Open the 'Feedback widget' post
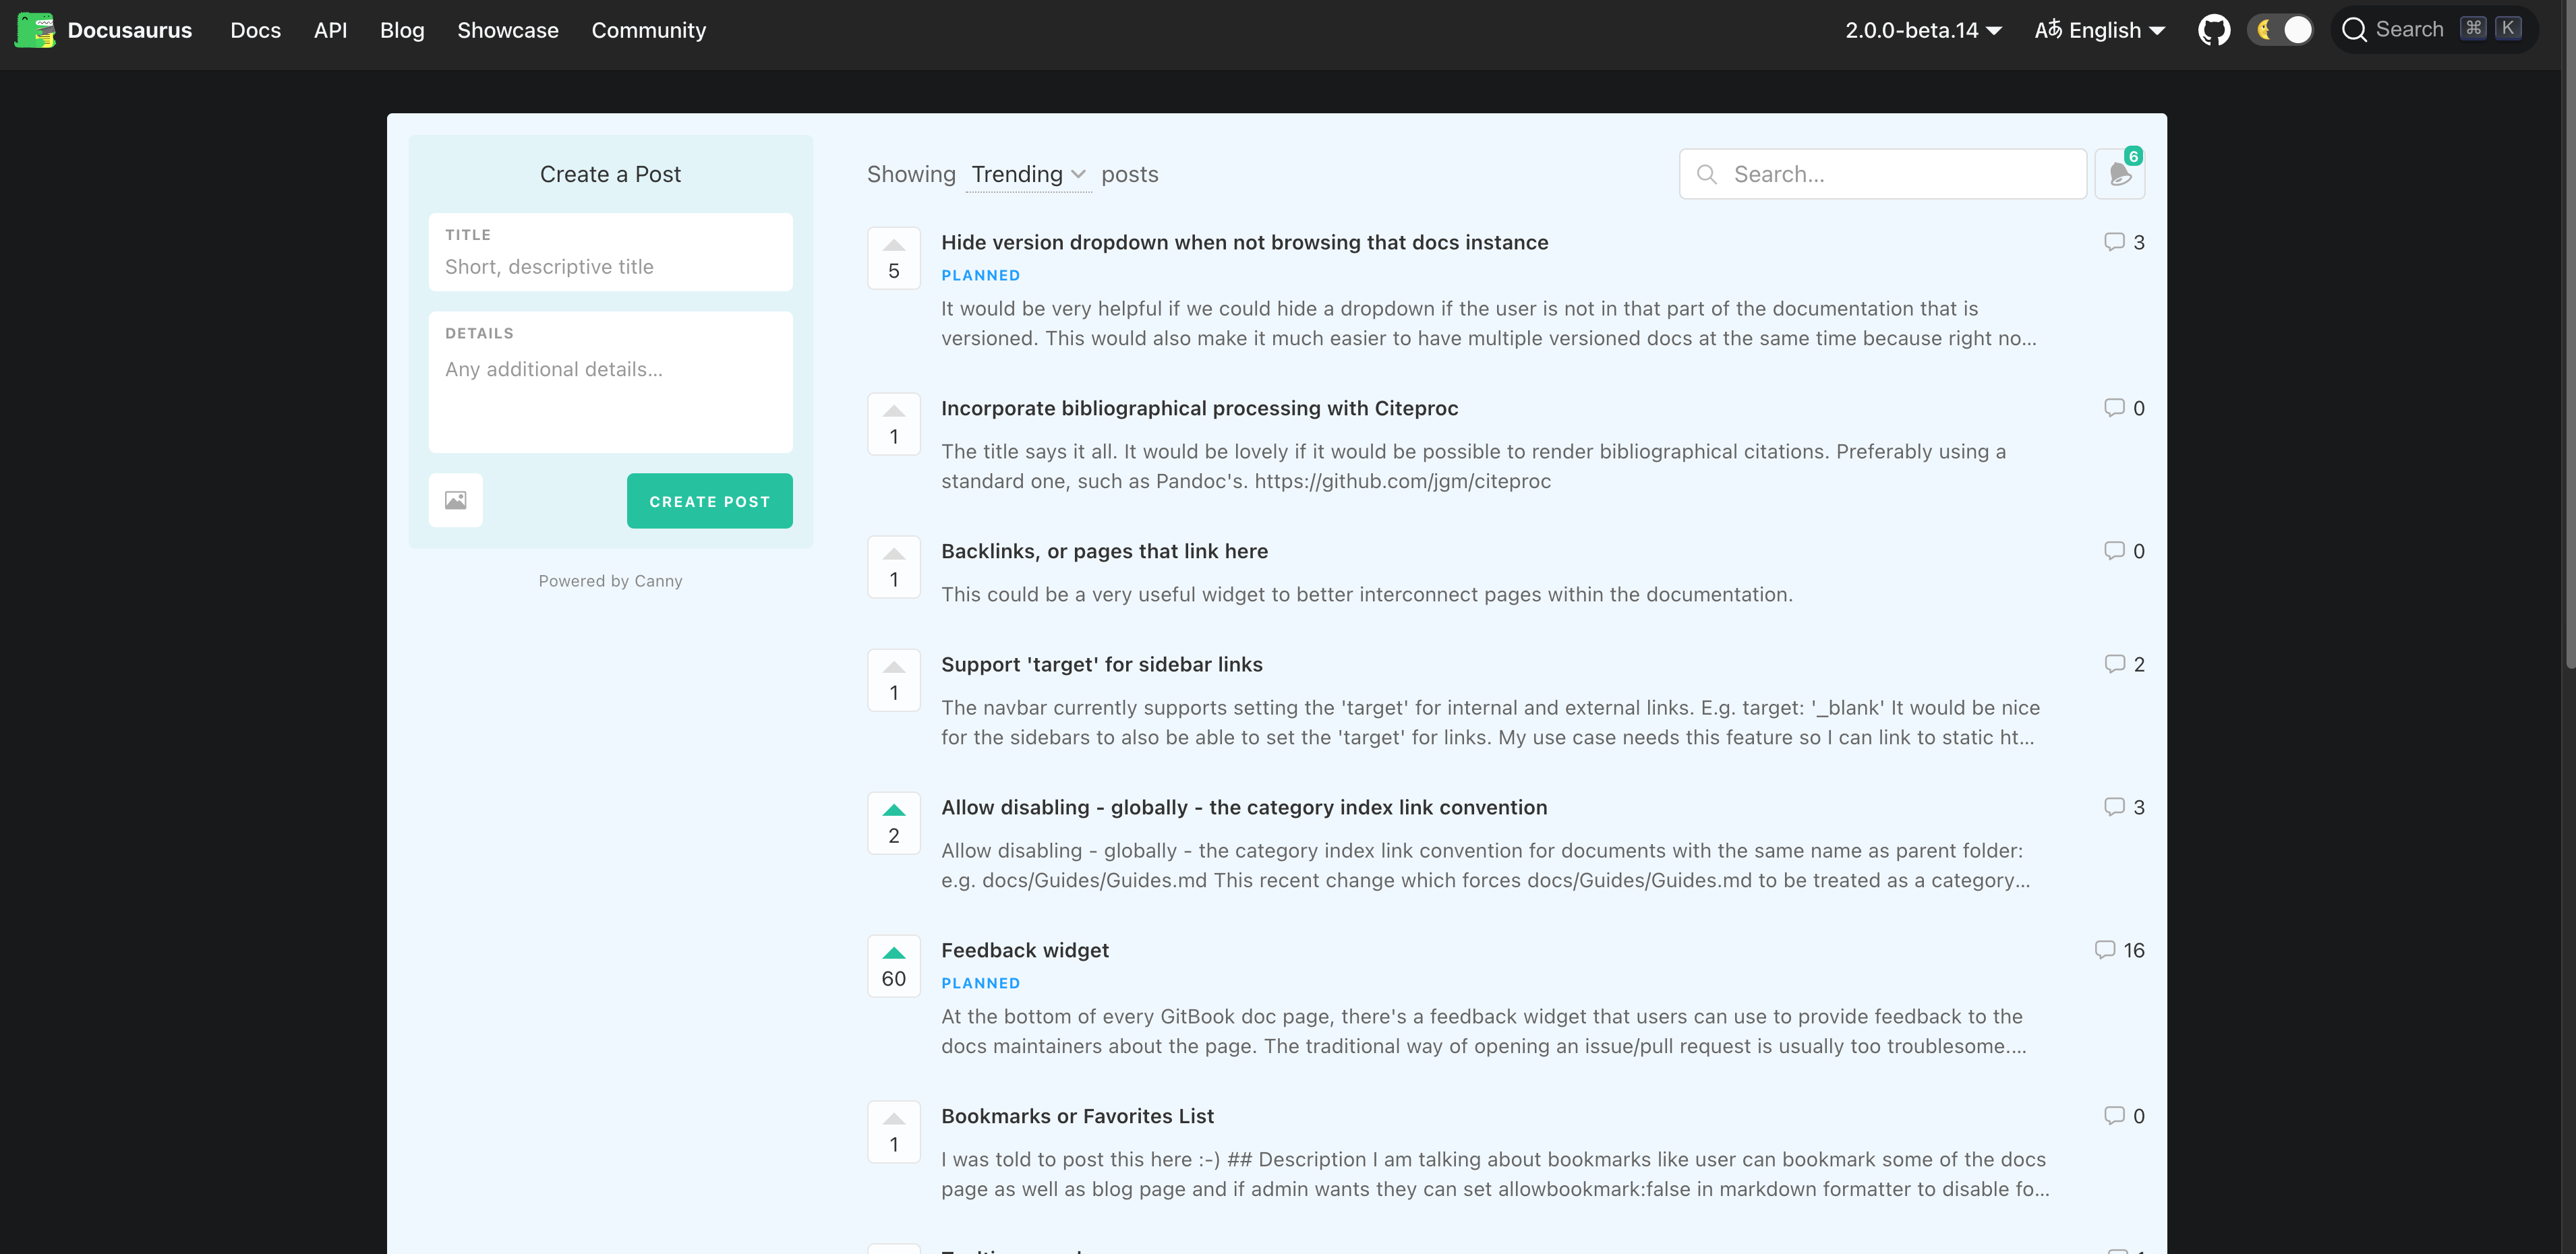This screenshot has height=1254, width=2576. coord(1025,950)
